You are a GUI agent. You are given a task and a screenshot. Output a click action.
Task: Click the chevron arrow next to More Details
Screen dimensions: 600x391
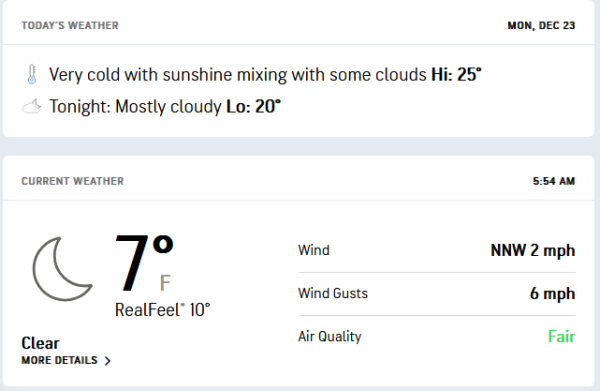click(x=108, y=361)
